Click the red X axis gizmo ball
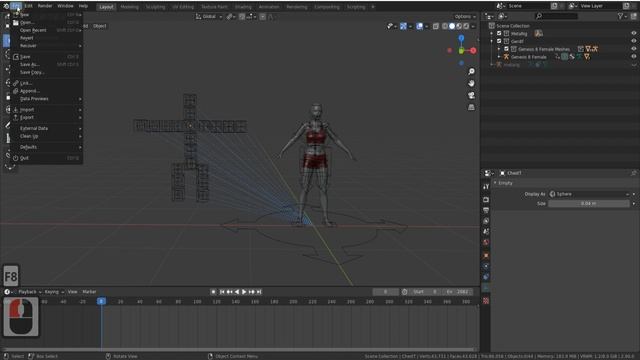Screen dimensions: 640x360 coord(473,51)
